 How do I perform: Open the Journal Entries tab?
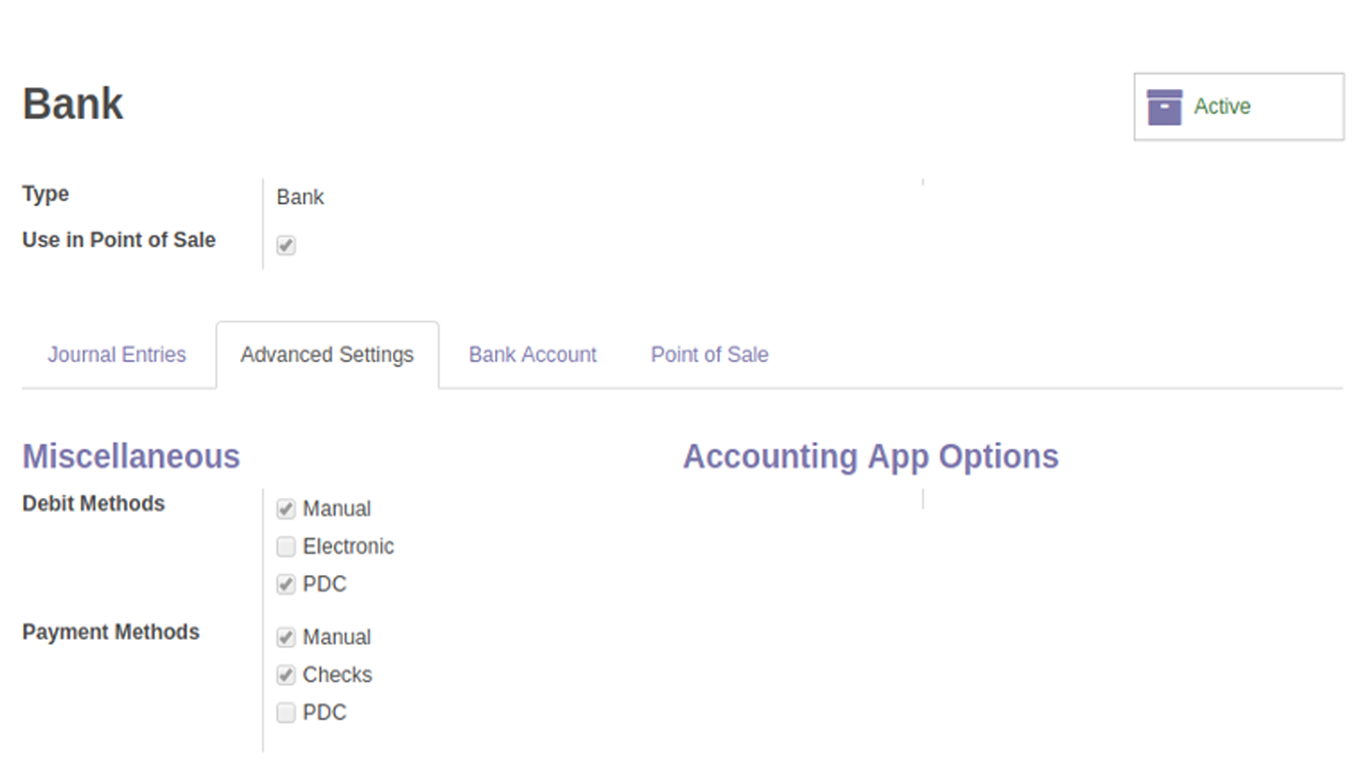click(x=117, y=355)
